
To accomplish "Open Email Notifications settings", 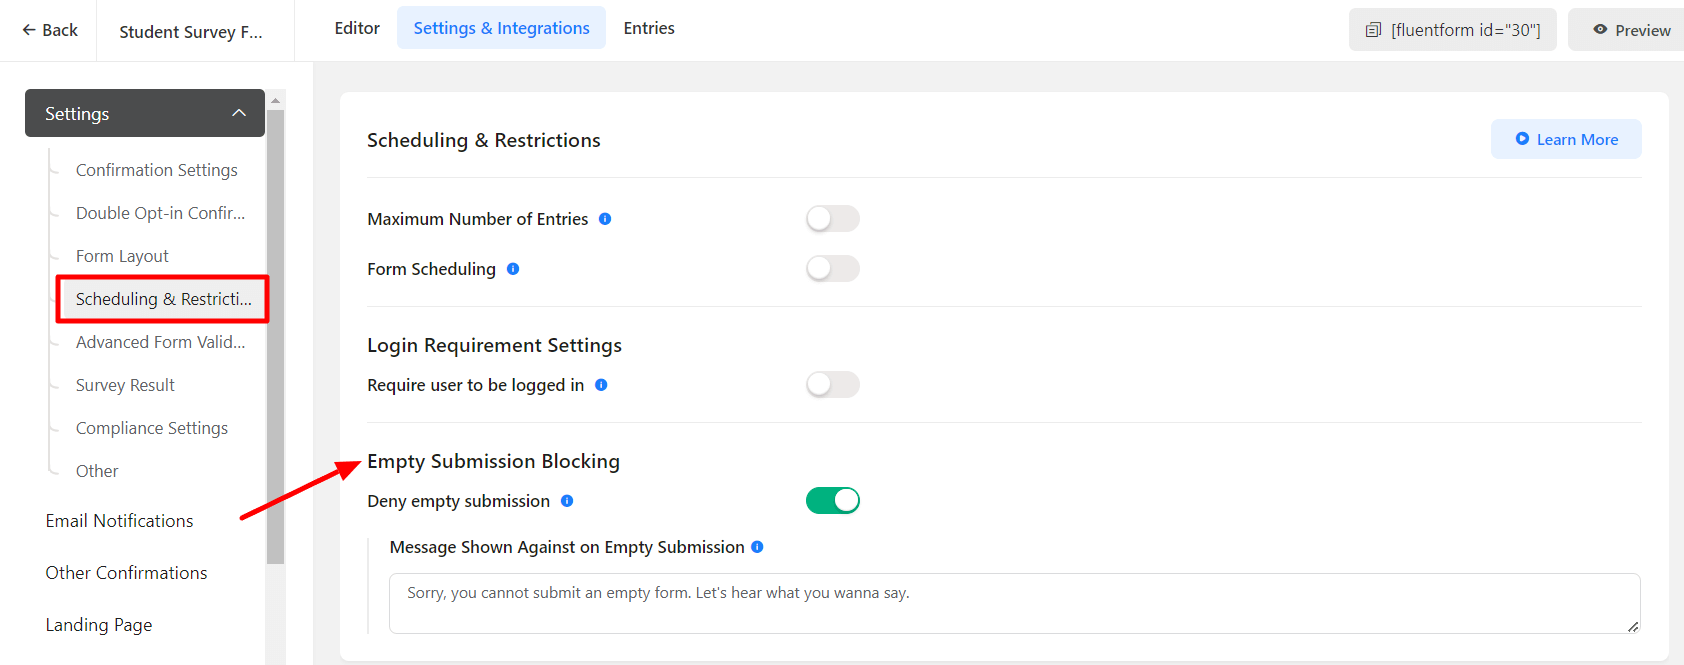I will [119, 521].
